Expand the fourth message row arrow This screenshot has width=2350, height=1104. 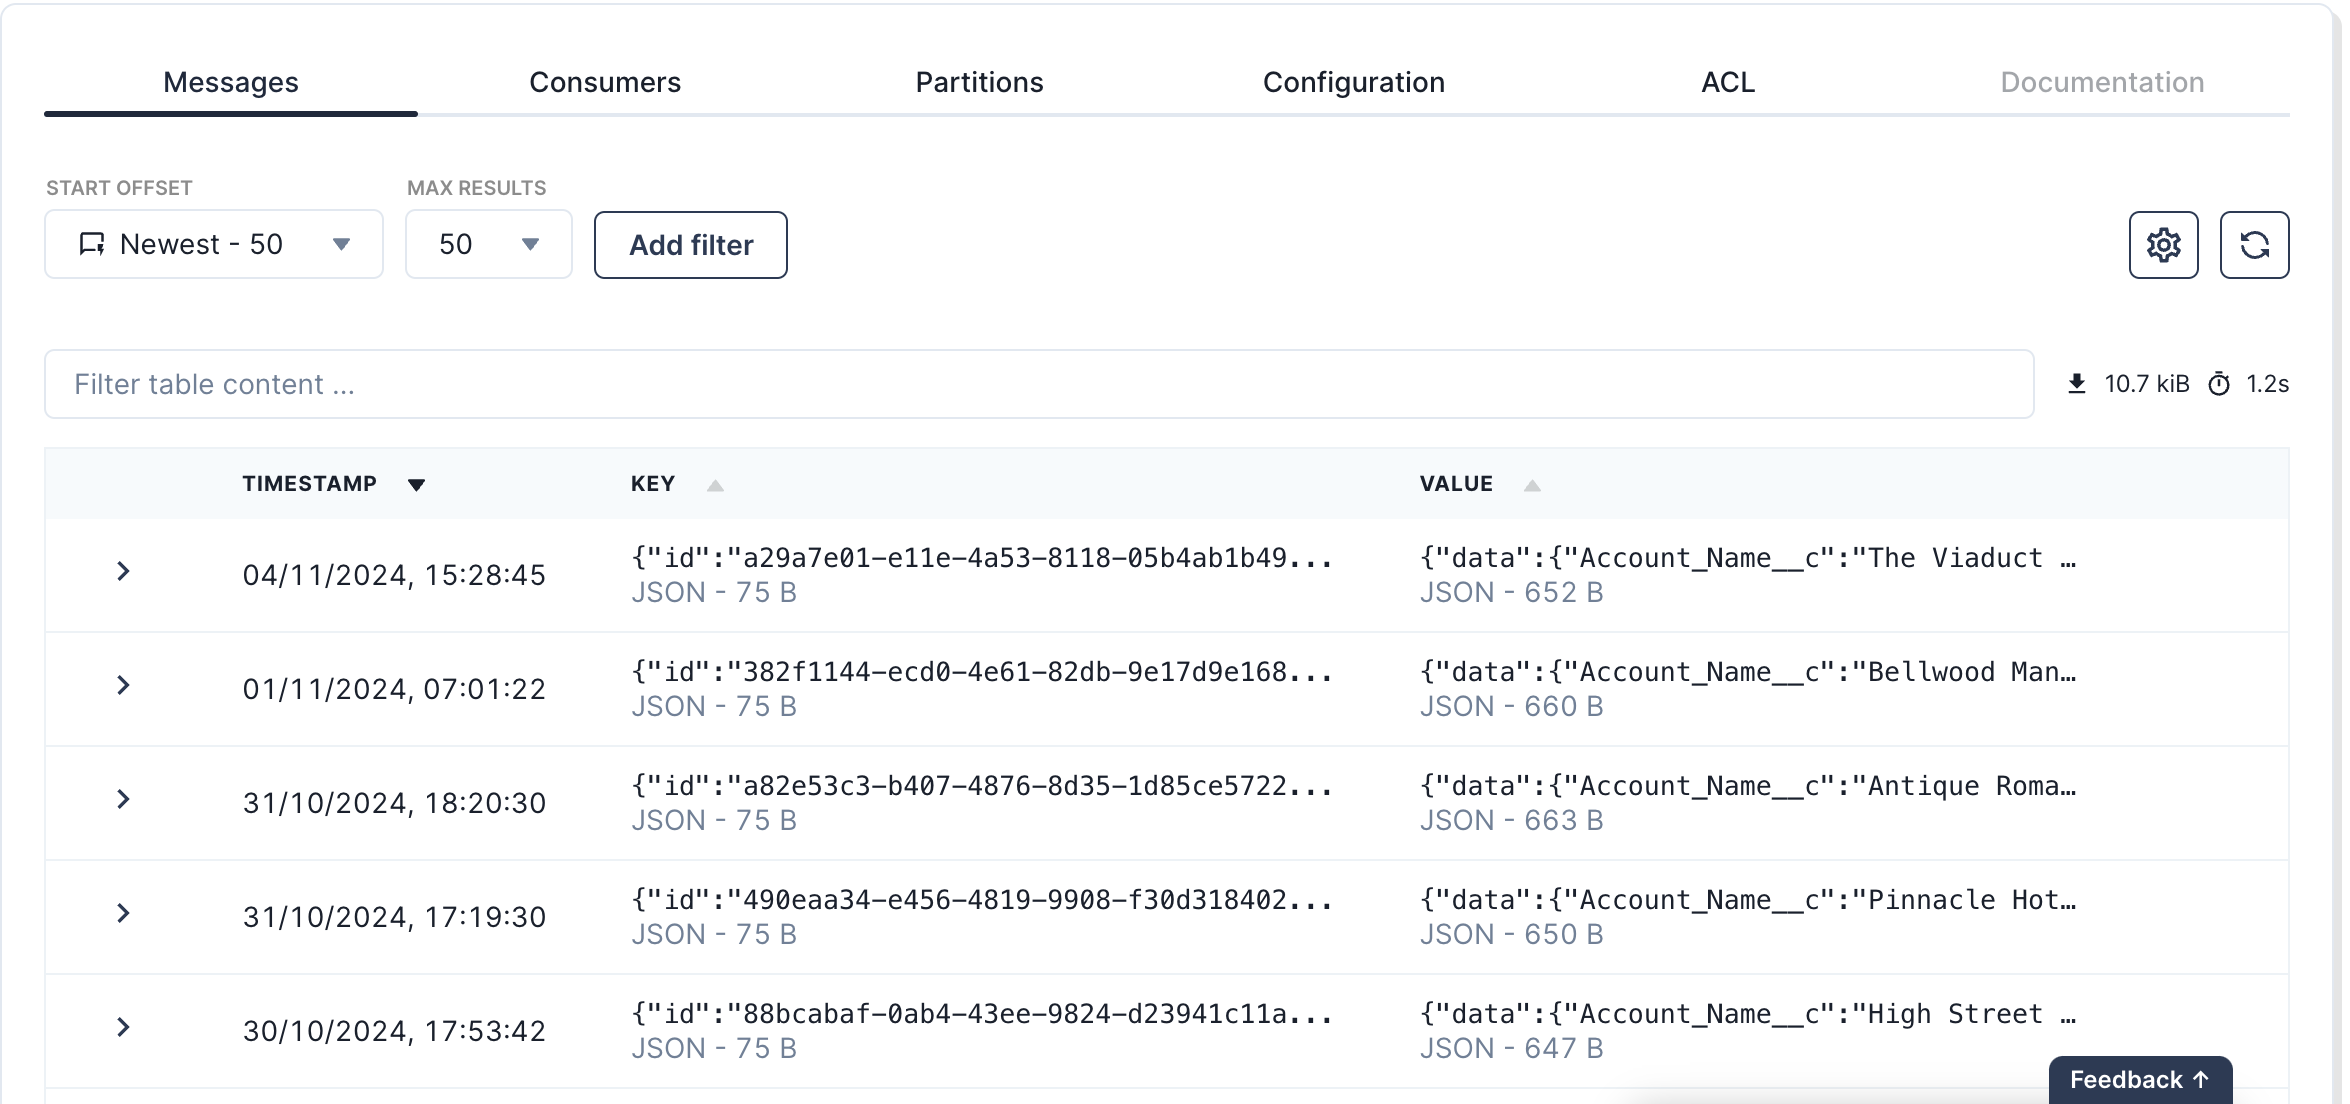coord(126,914)
